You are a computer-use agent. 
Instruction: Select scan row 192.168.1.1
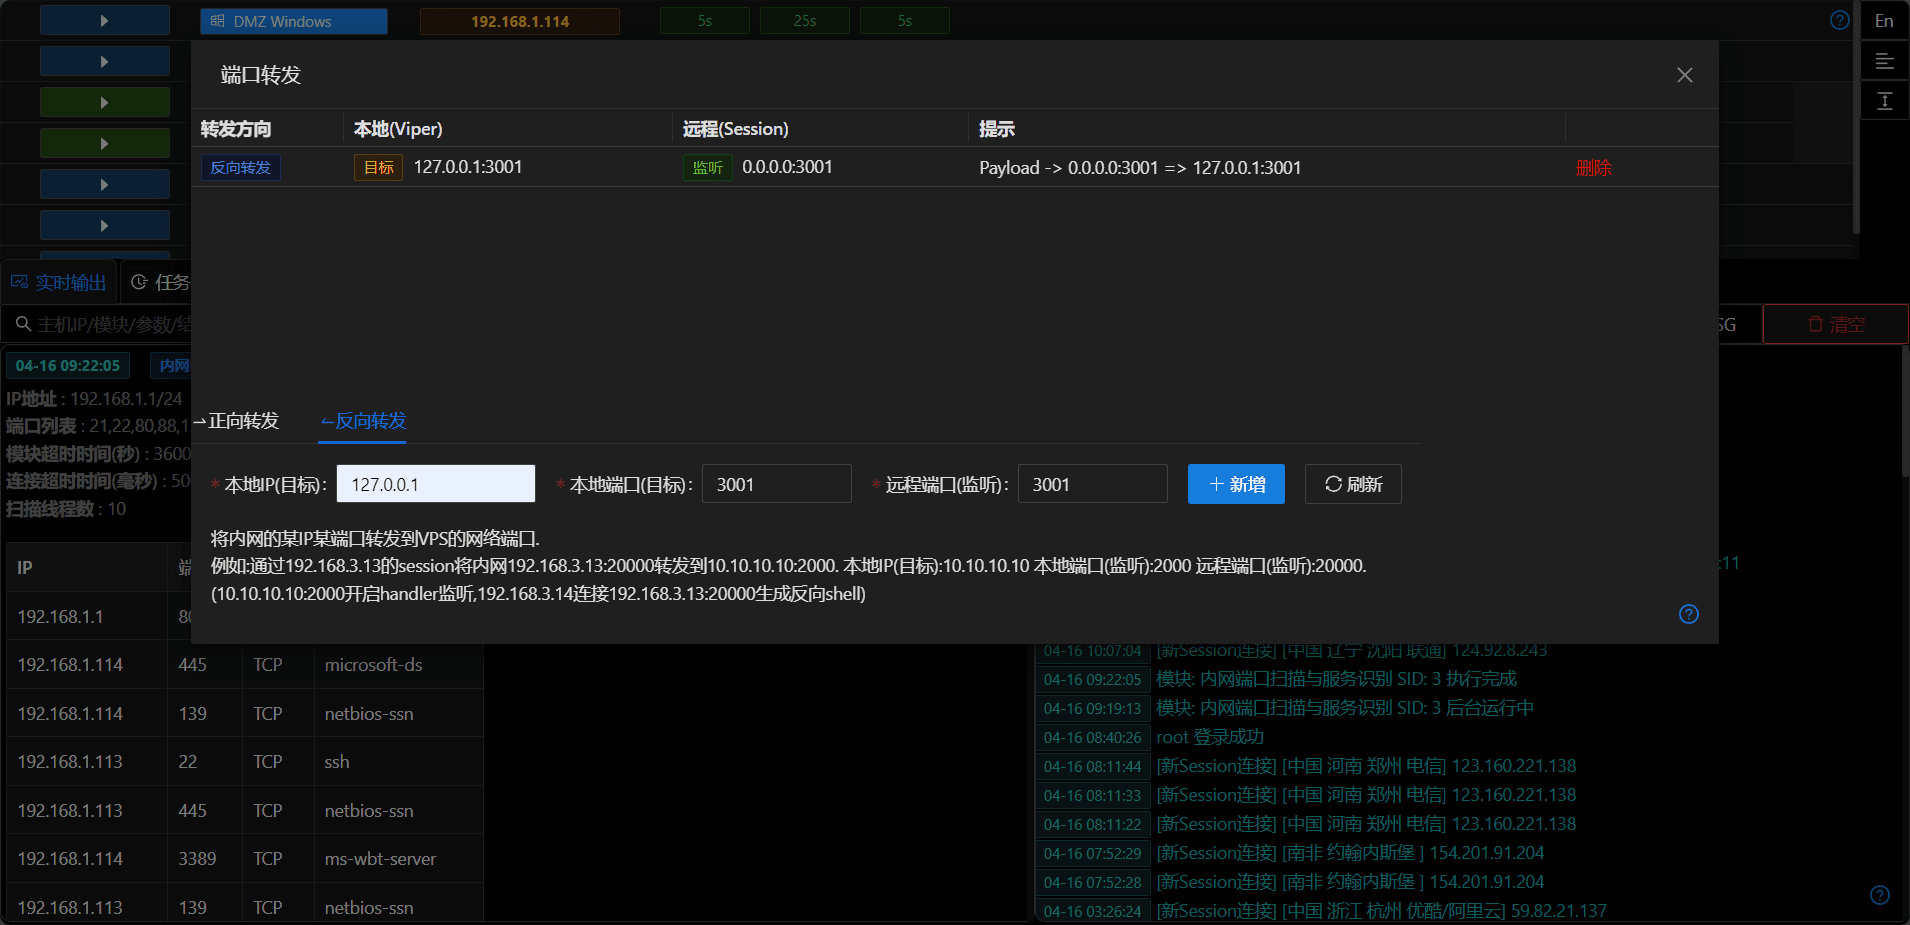point(99,617)
